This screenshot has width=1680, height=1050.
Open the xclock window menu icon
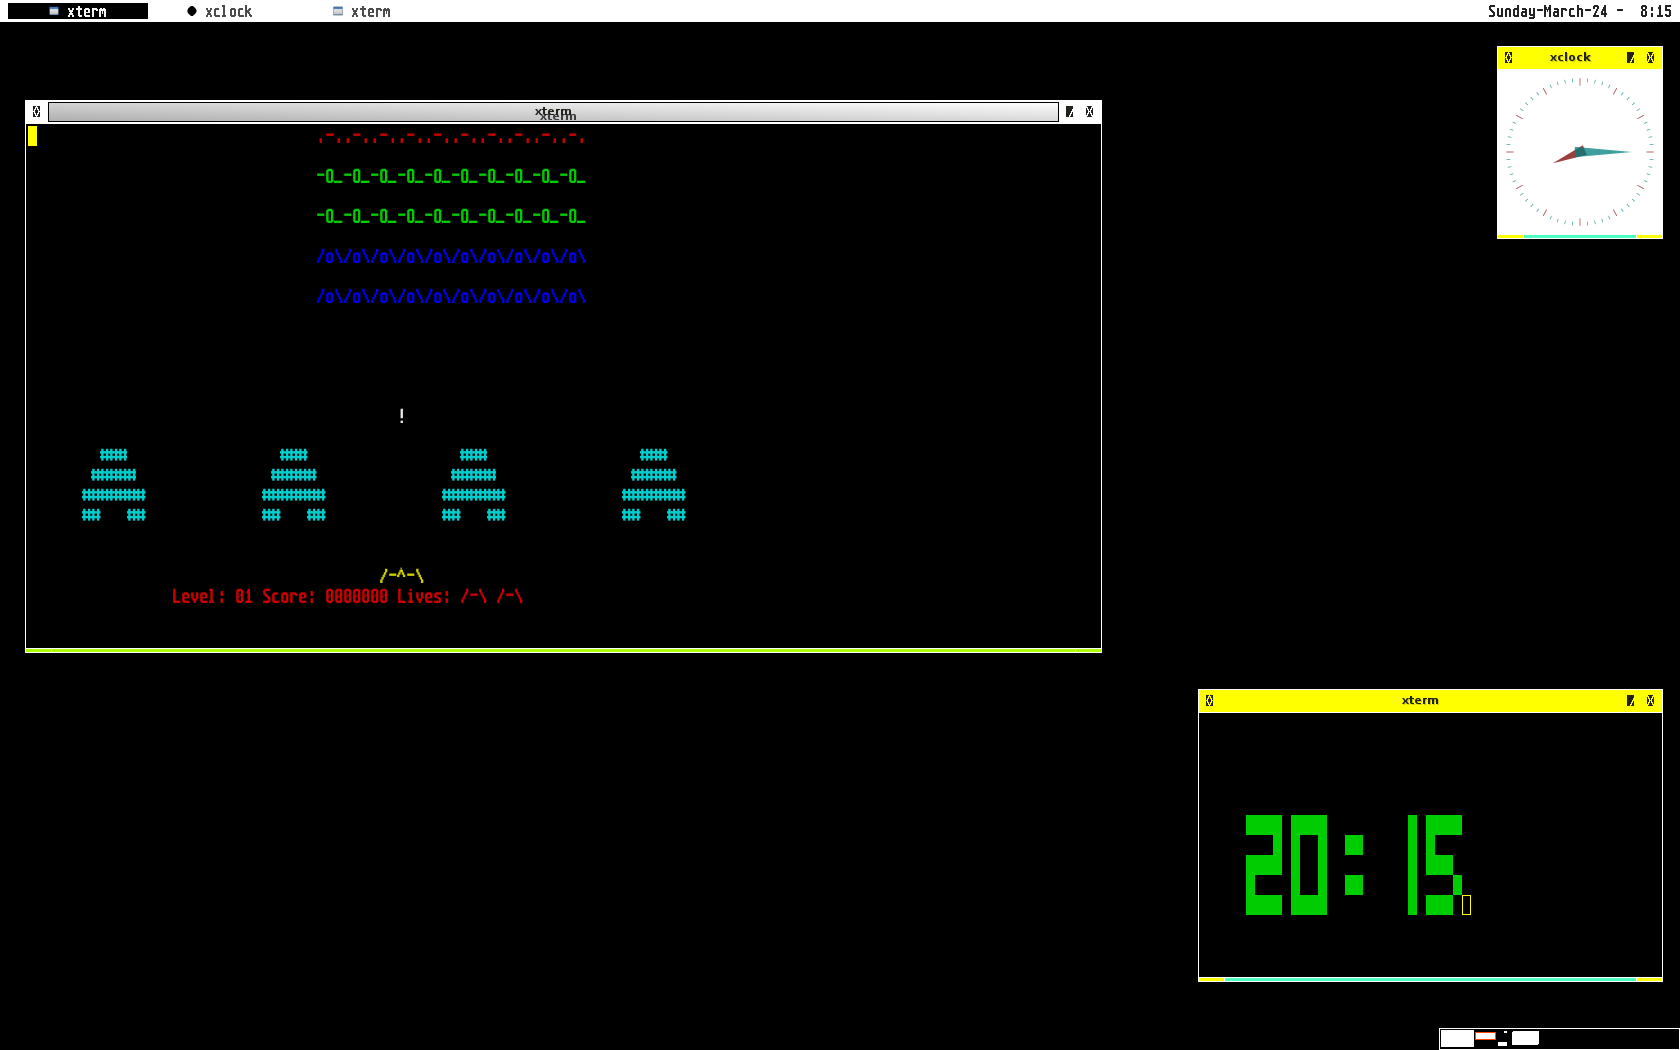pos(1508,57)
